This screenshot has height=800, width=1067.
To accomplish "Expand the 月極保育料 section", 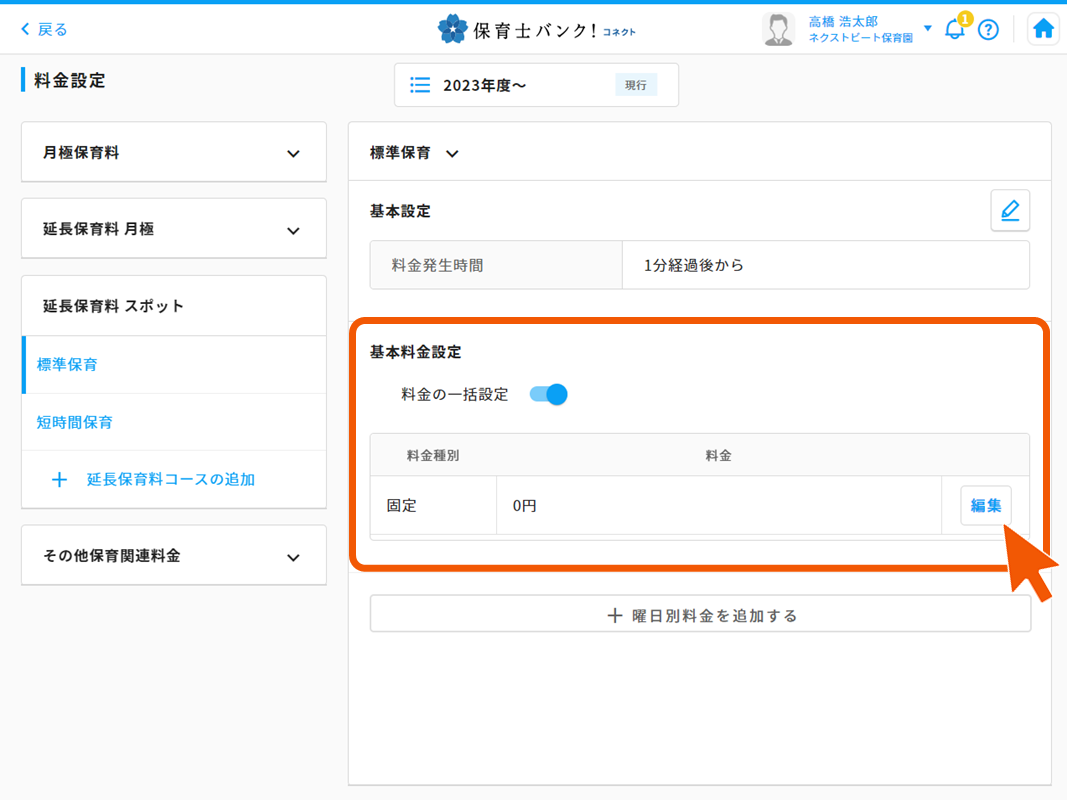I will click(x=293, y=154).
